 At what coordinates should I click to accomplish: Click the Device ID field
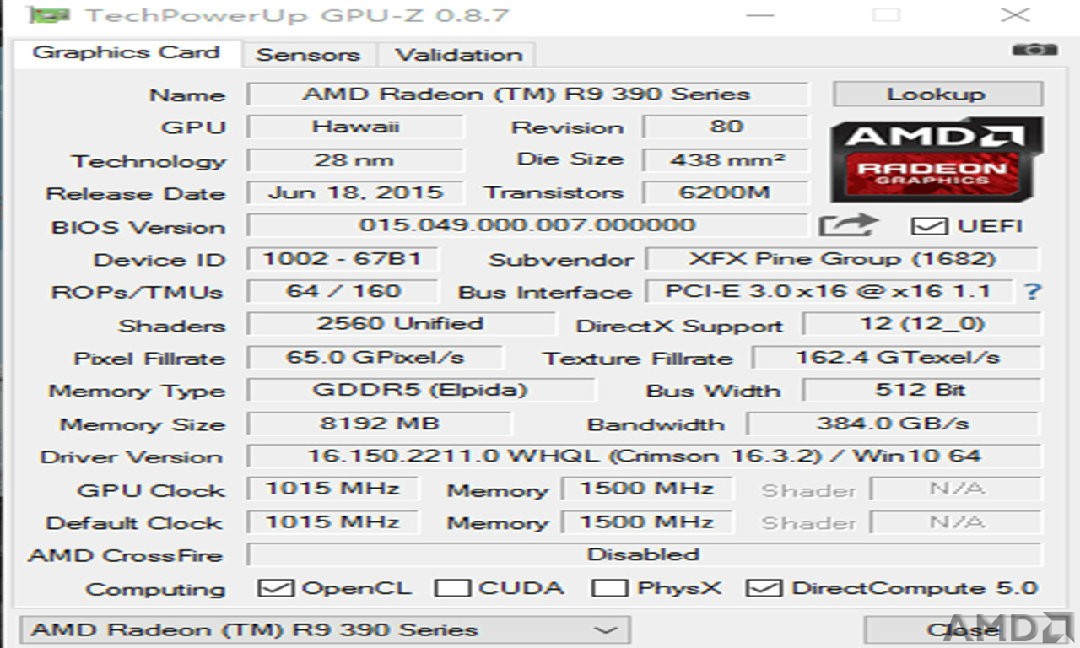click(x=342, y=259)
